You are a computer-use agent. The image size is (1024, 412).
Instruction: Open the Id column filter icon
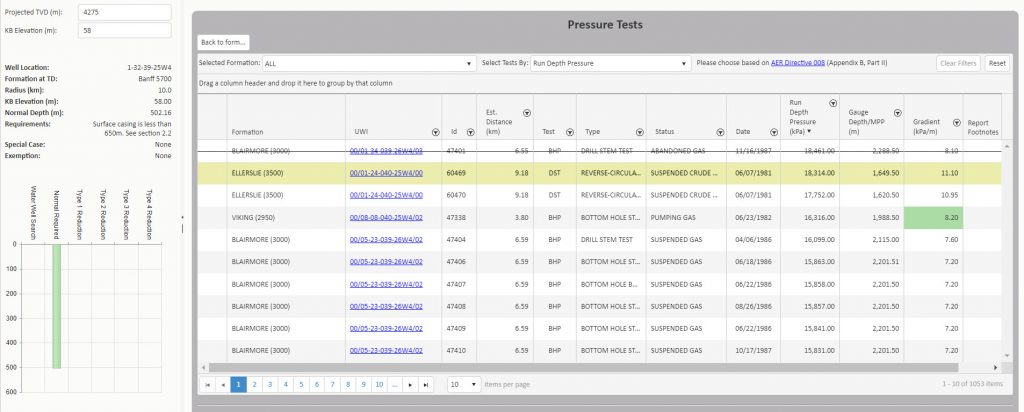coord(470,132)
